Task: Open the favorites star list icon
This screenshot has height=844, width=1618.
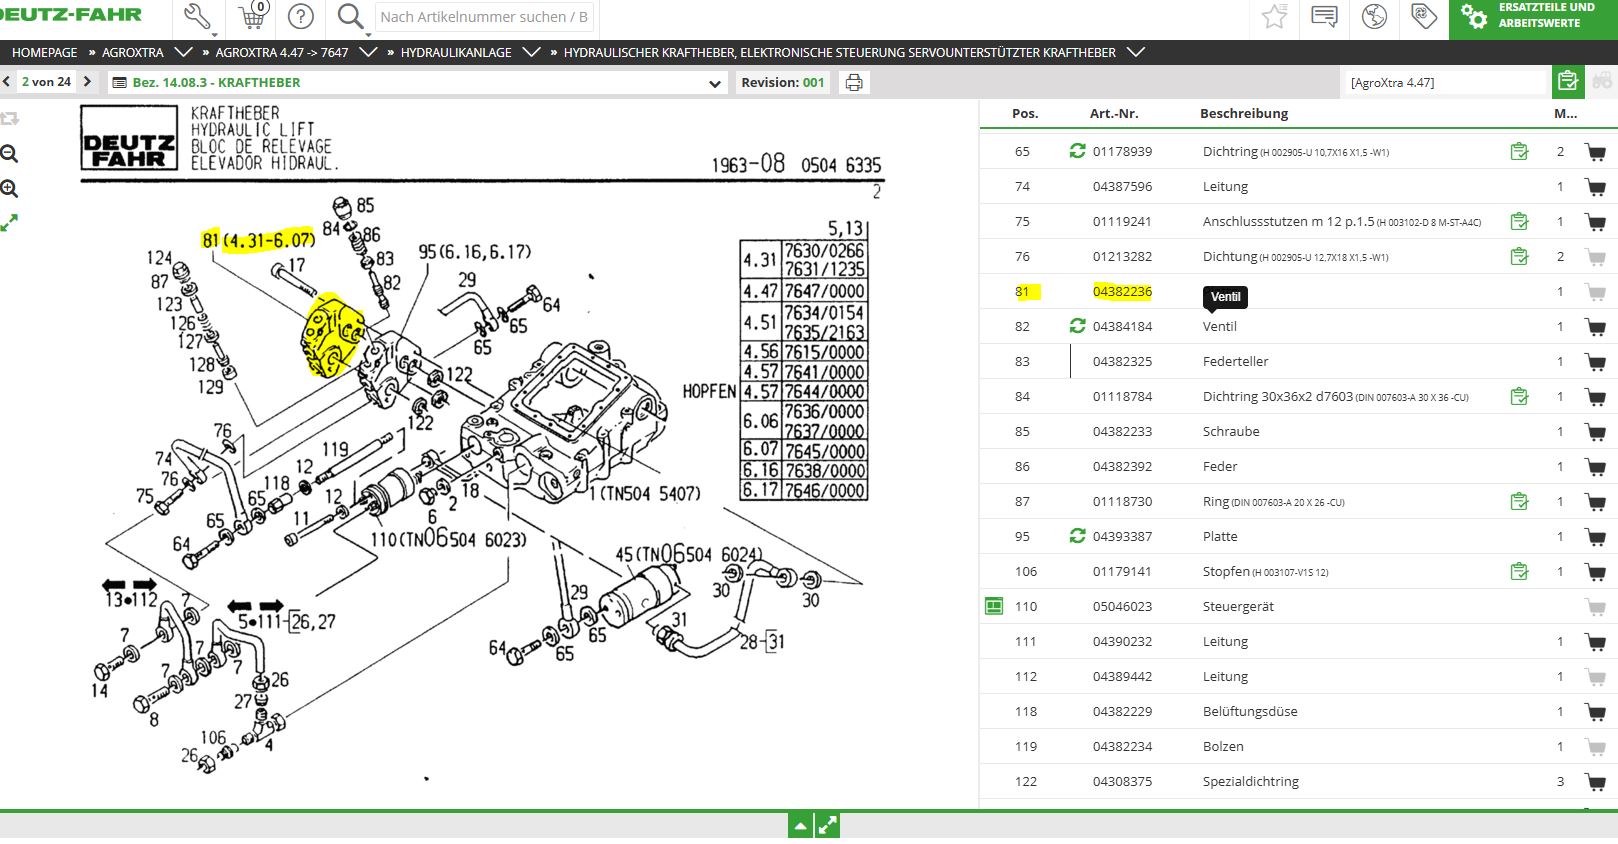Action: point(1274,17)
